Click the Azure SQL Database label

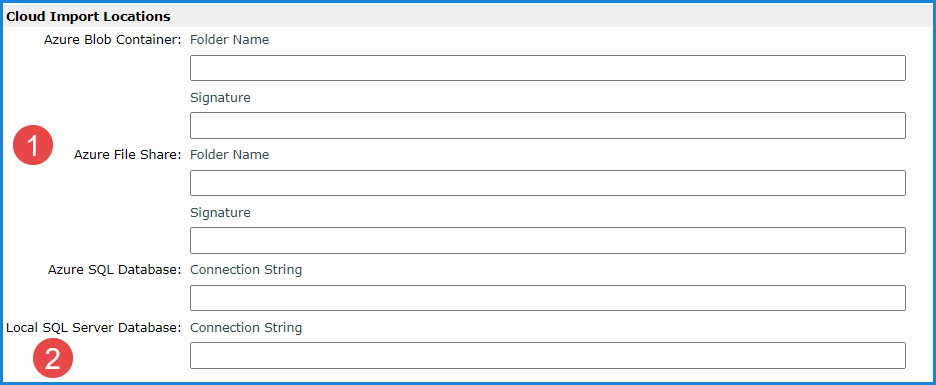pos(115,270)
